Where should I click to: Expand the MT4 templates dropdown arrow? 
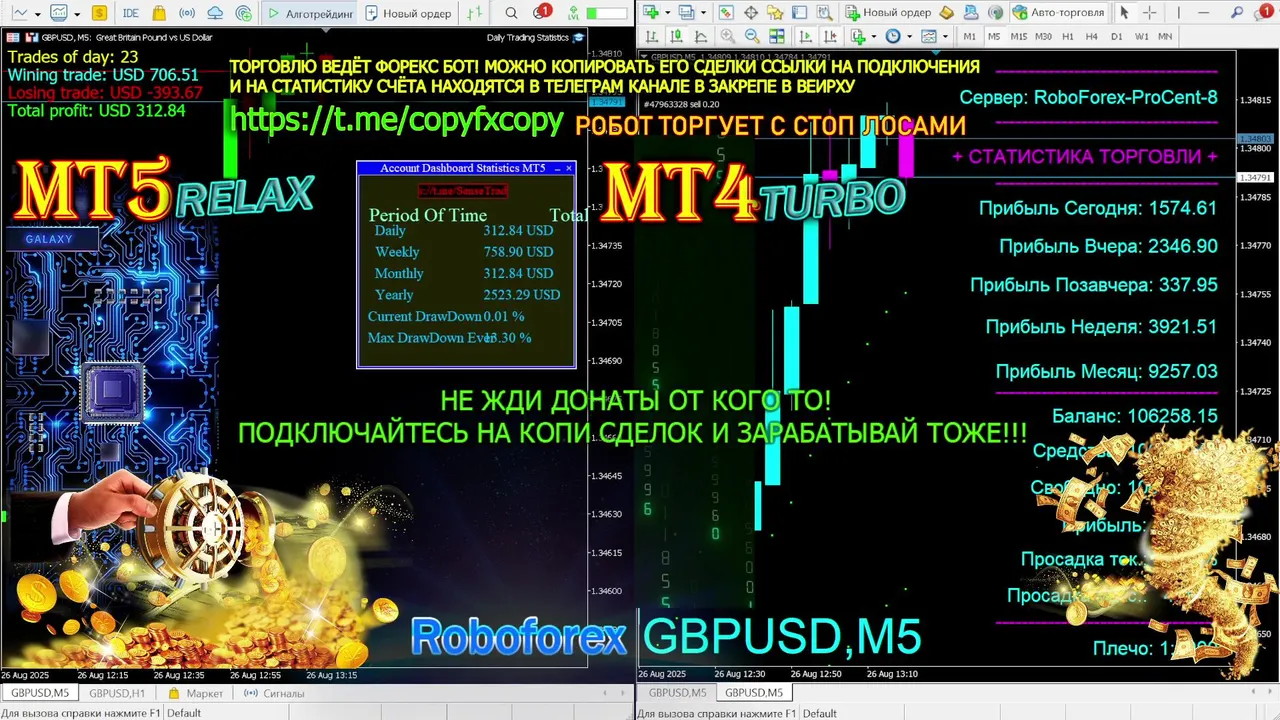click(945, 36)
